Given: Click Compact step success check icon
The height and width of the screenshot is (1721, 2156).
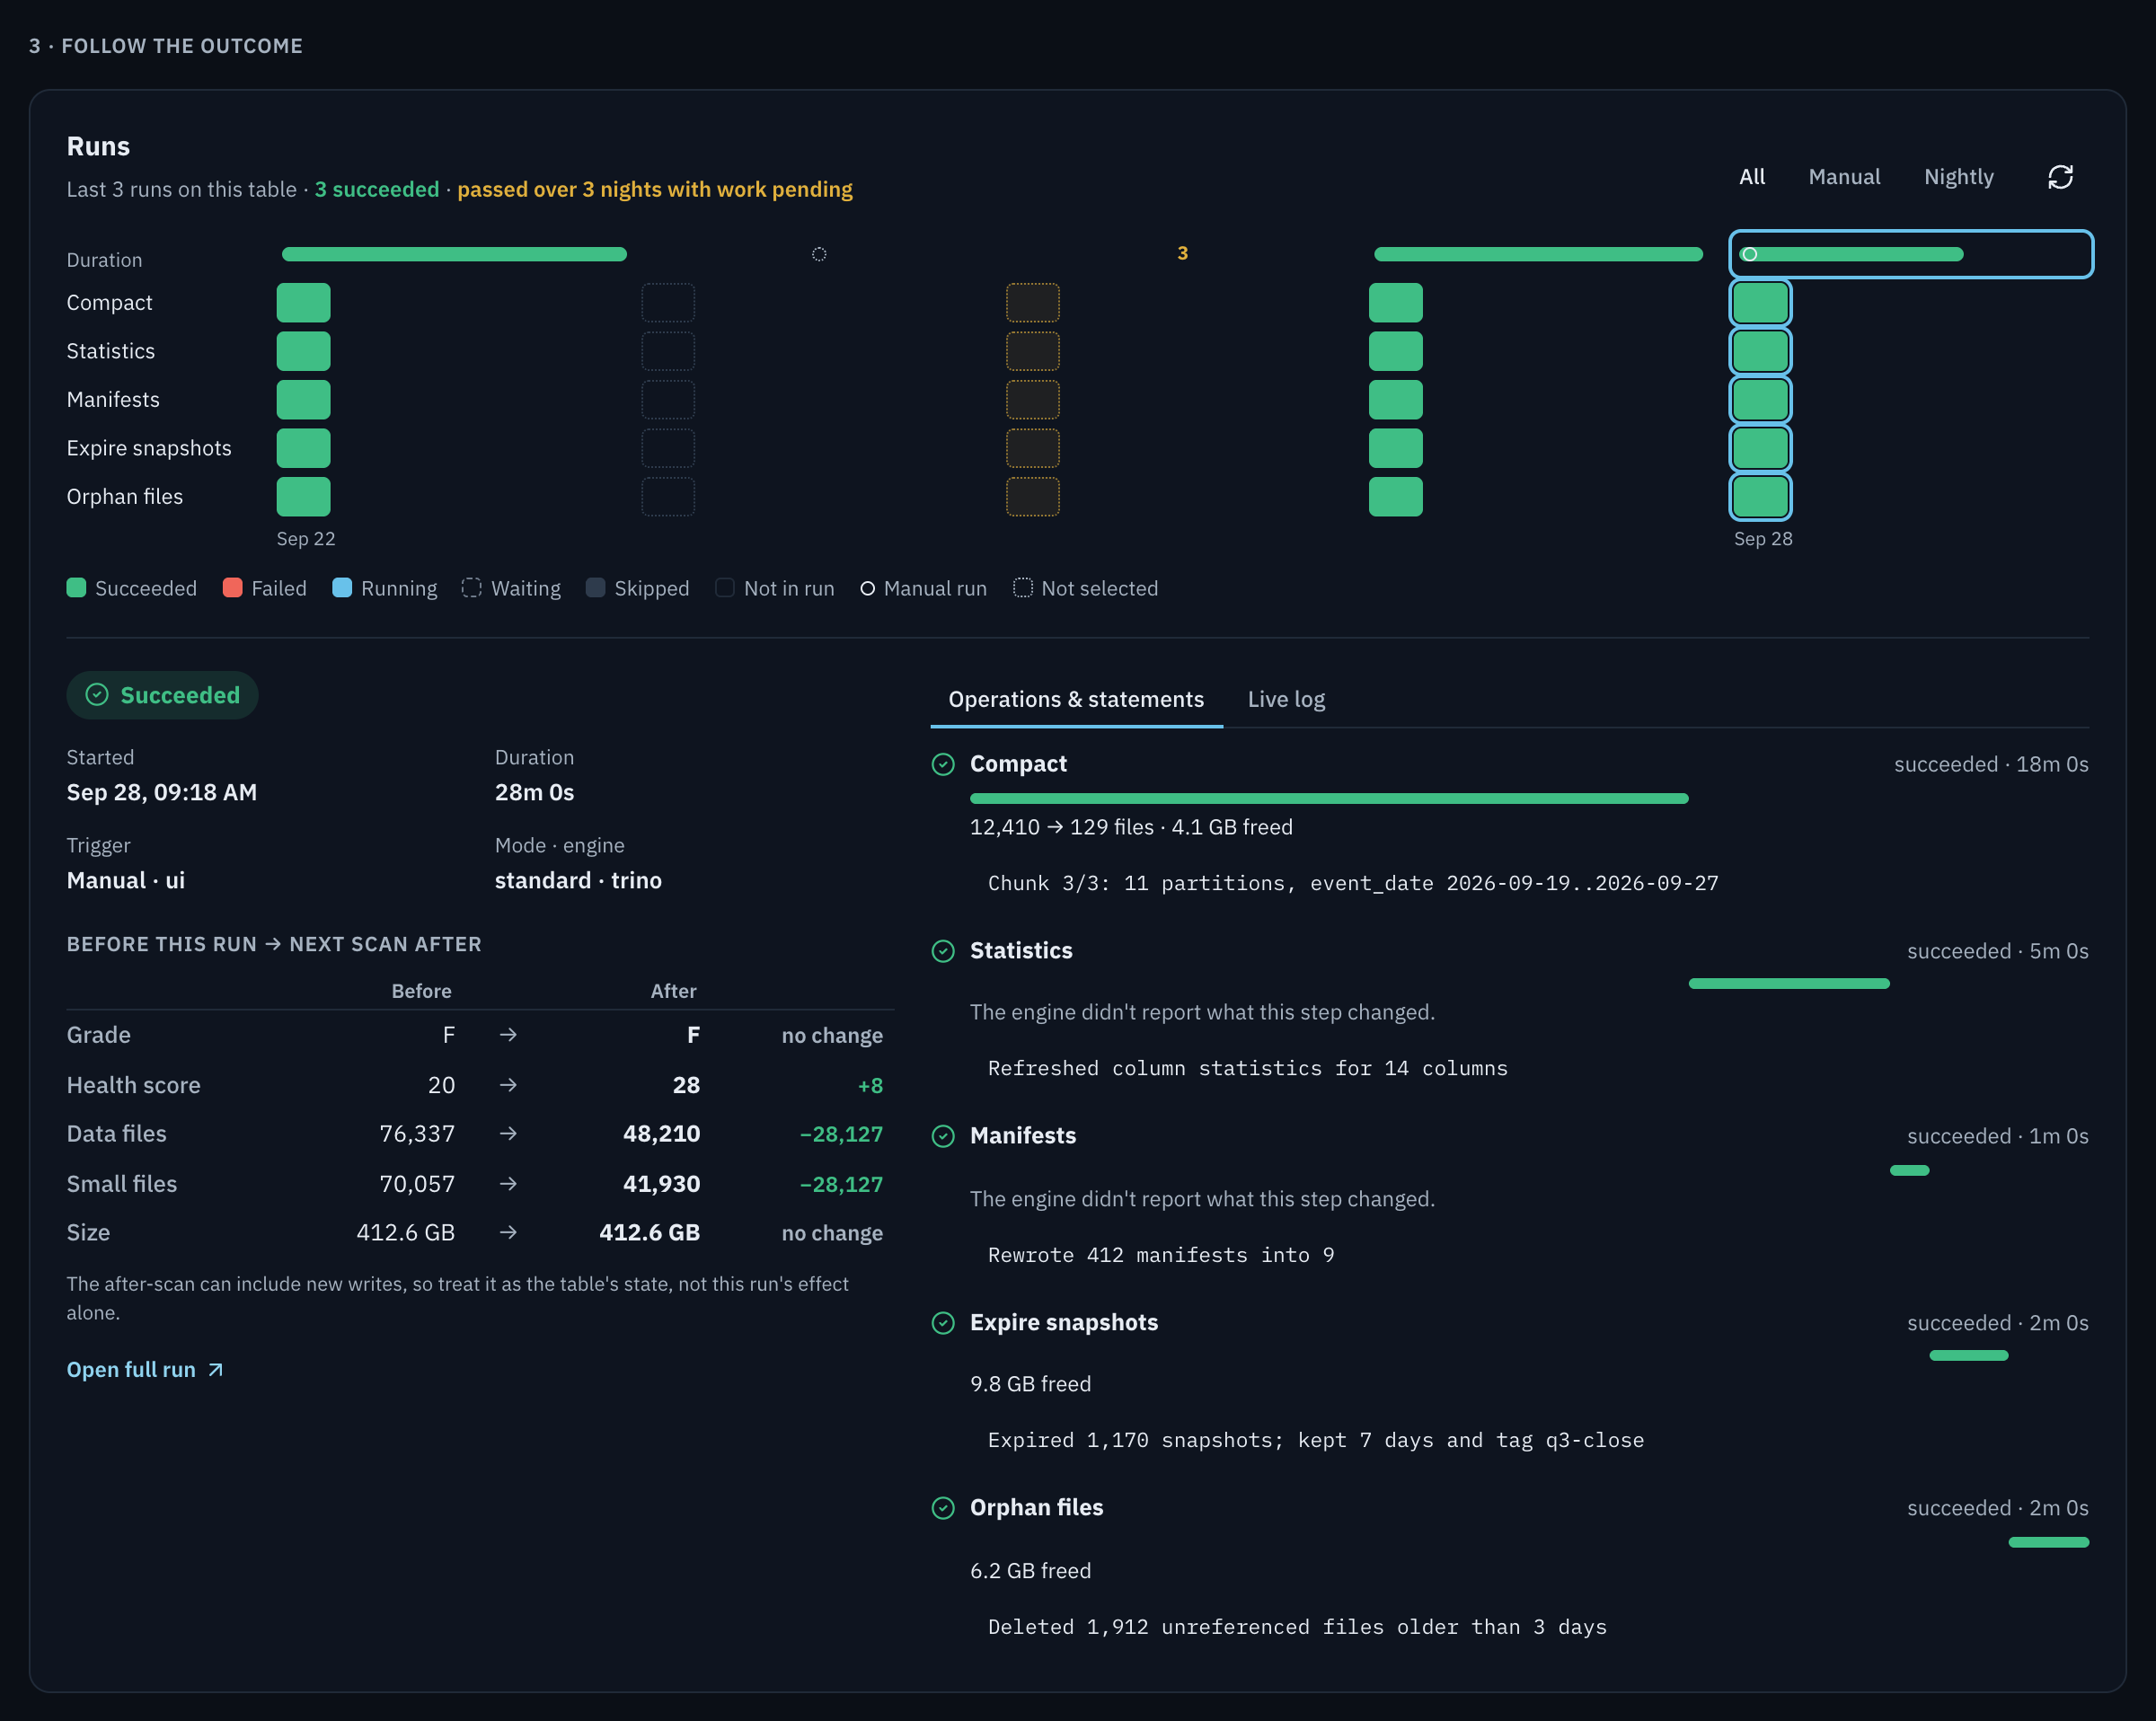Looking at the screenshot, I should [942, 764].
